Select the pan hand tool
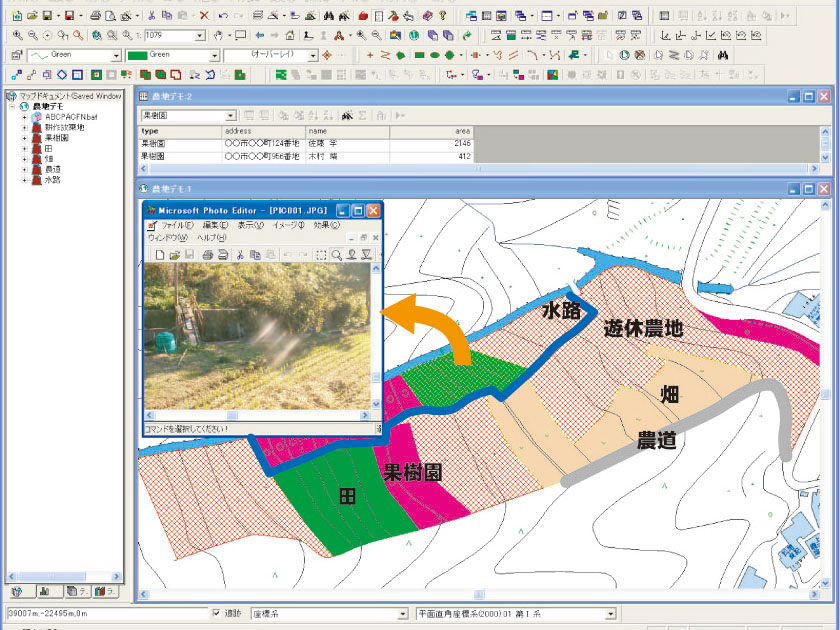The height and width of the screenshot is (630, 840). point(218,35)
